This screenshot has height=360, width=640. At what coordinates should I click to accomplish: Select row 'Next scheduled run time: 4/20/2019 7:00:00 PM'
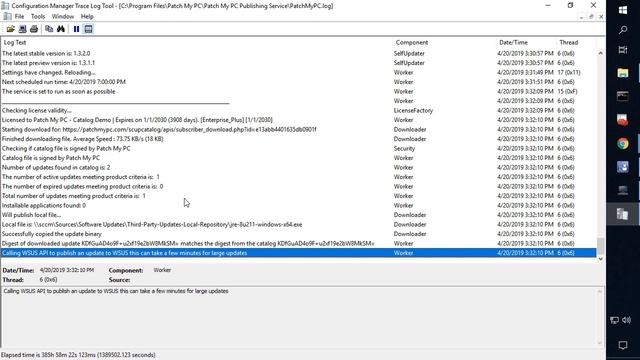point(298,82)
